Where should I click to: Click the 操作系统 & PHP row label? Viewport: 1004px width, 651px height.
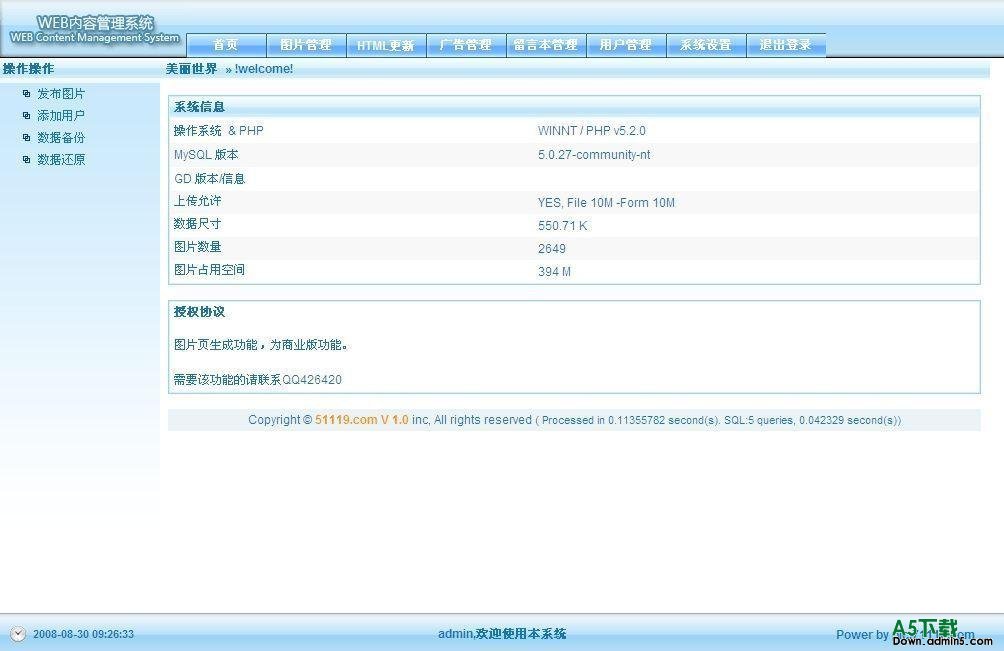218,131
